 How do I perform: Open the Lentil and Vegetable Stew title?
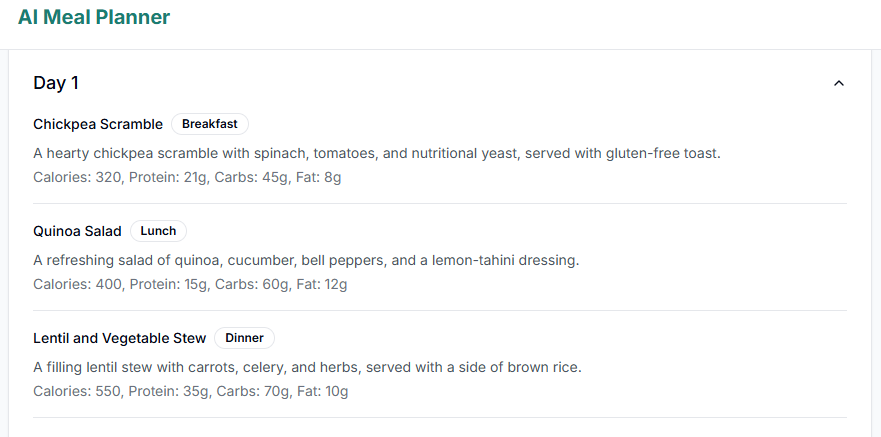[120, 338]
